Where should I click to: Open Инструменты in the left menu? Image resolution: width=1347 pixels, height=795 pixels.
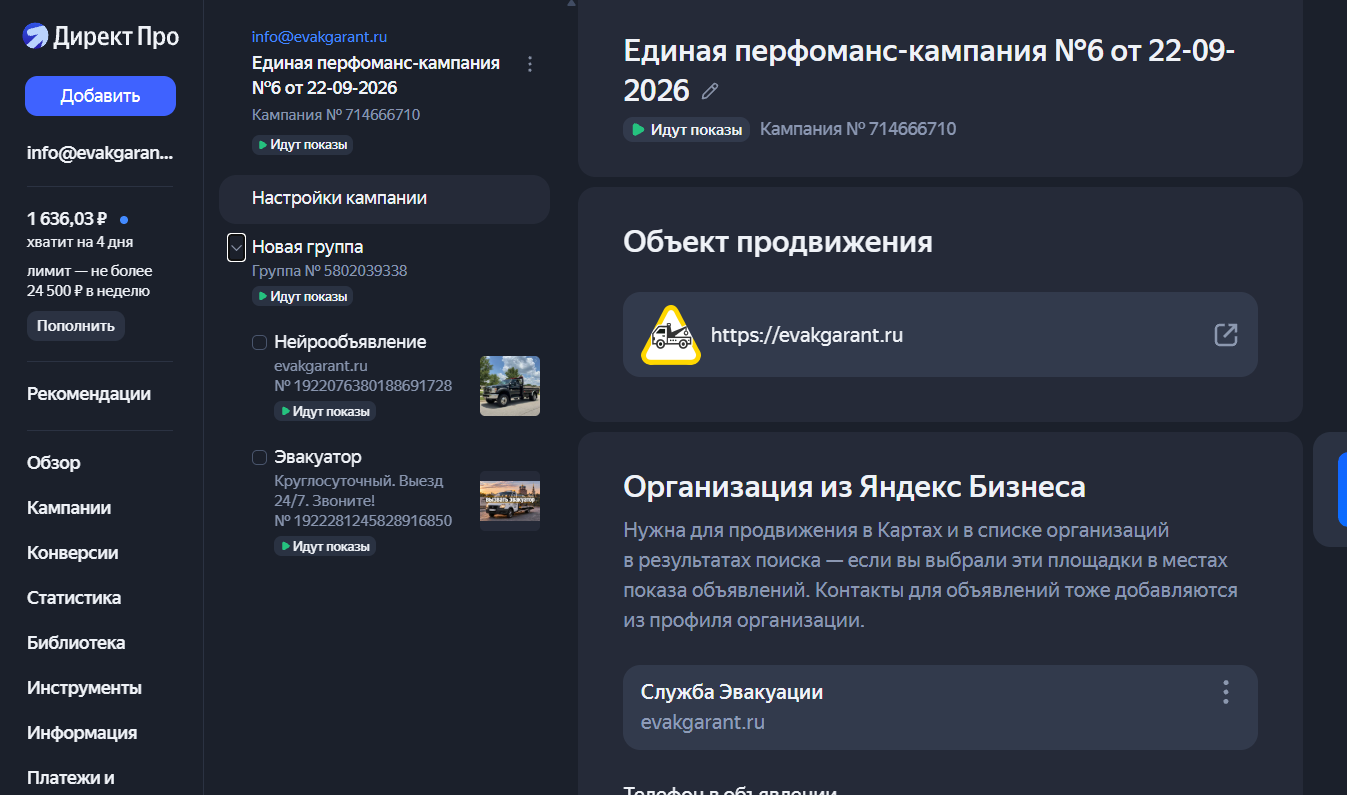click(x=84, y=688)
